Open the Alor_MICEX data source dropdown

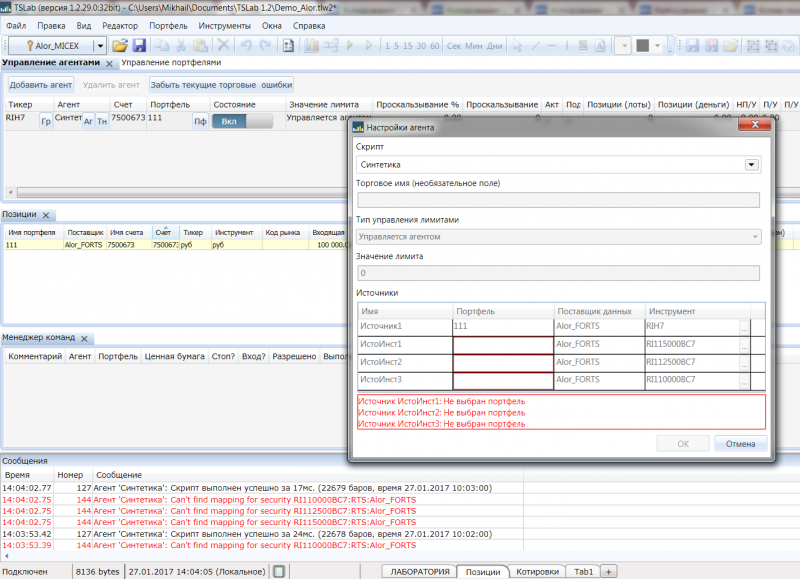[x=99, y=46]
